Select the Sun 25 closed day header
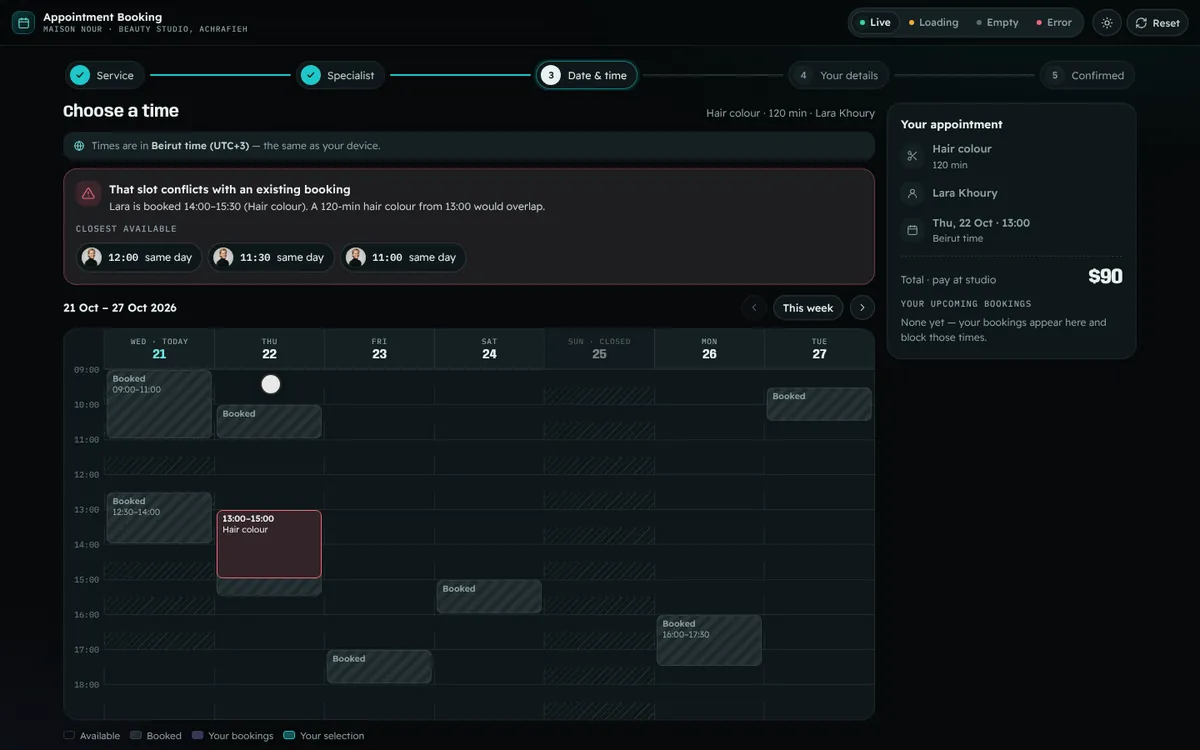 click(599, 348)
